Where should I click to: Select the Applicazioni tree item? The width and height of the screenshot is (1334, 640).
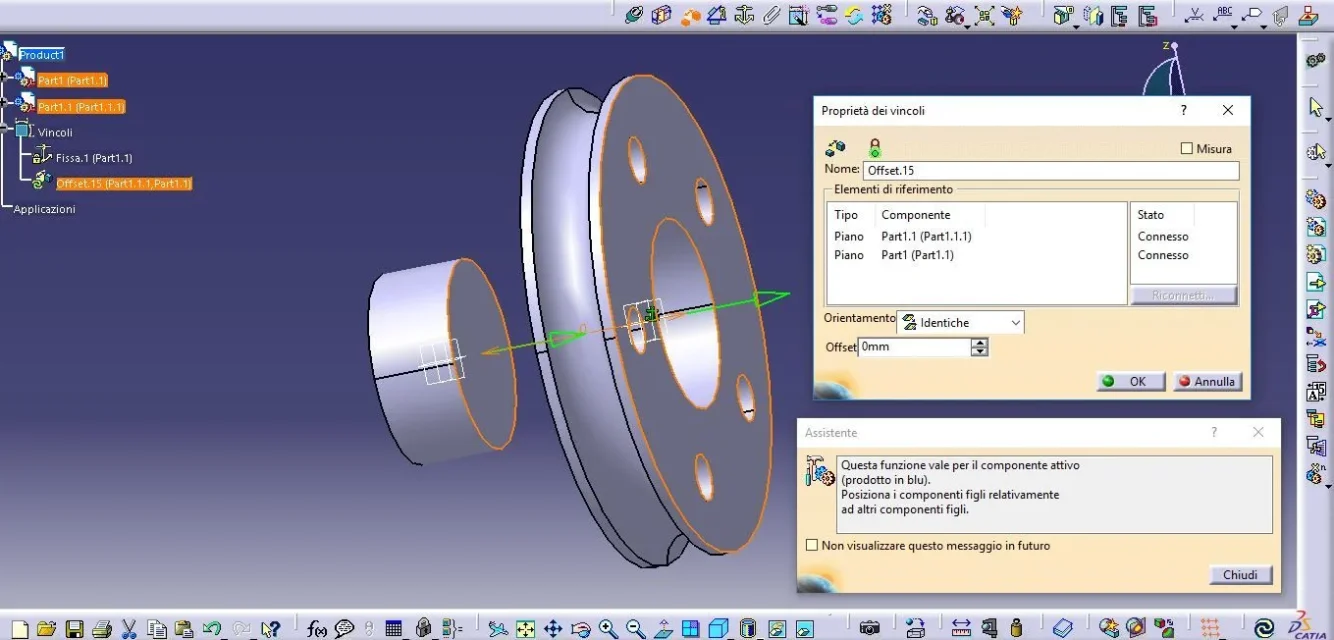point(44,209)
